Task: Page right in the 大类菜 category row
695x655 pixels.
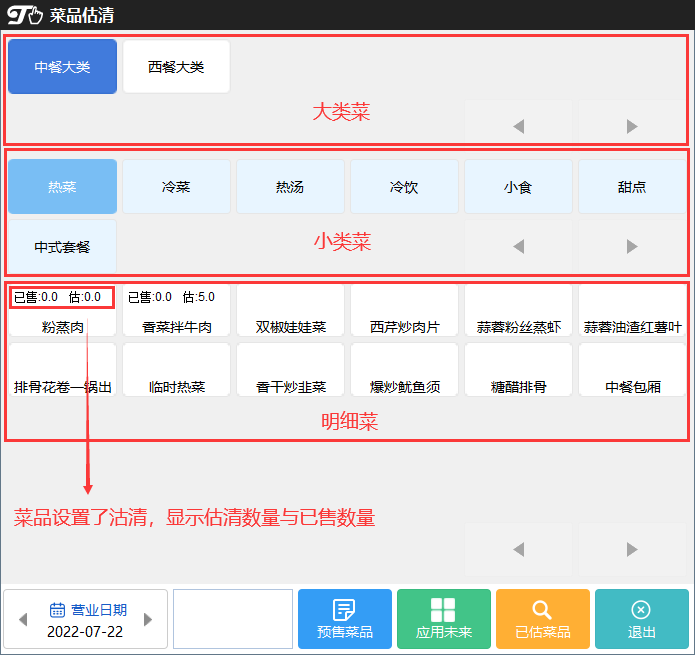Action: (x=632, y=126)
